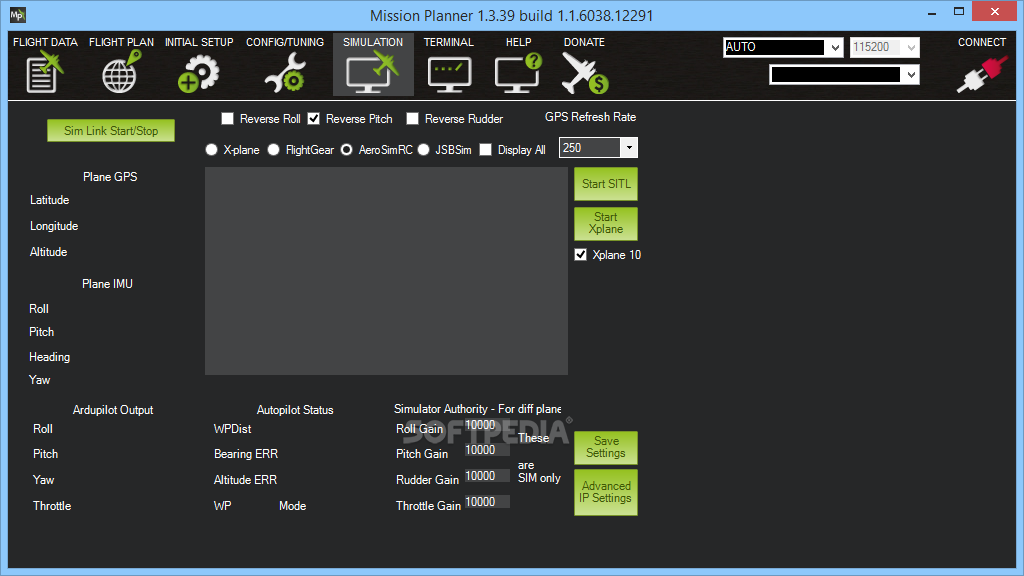Click the Bearing ERR label

point(246,454)
